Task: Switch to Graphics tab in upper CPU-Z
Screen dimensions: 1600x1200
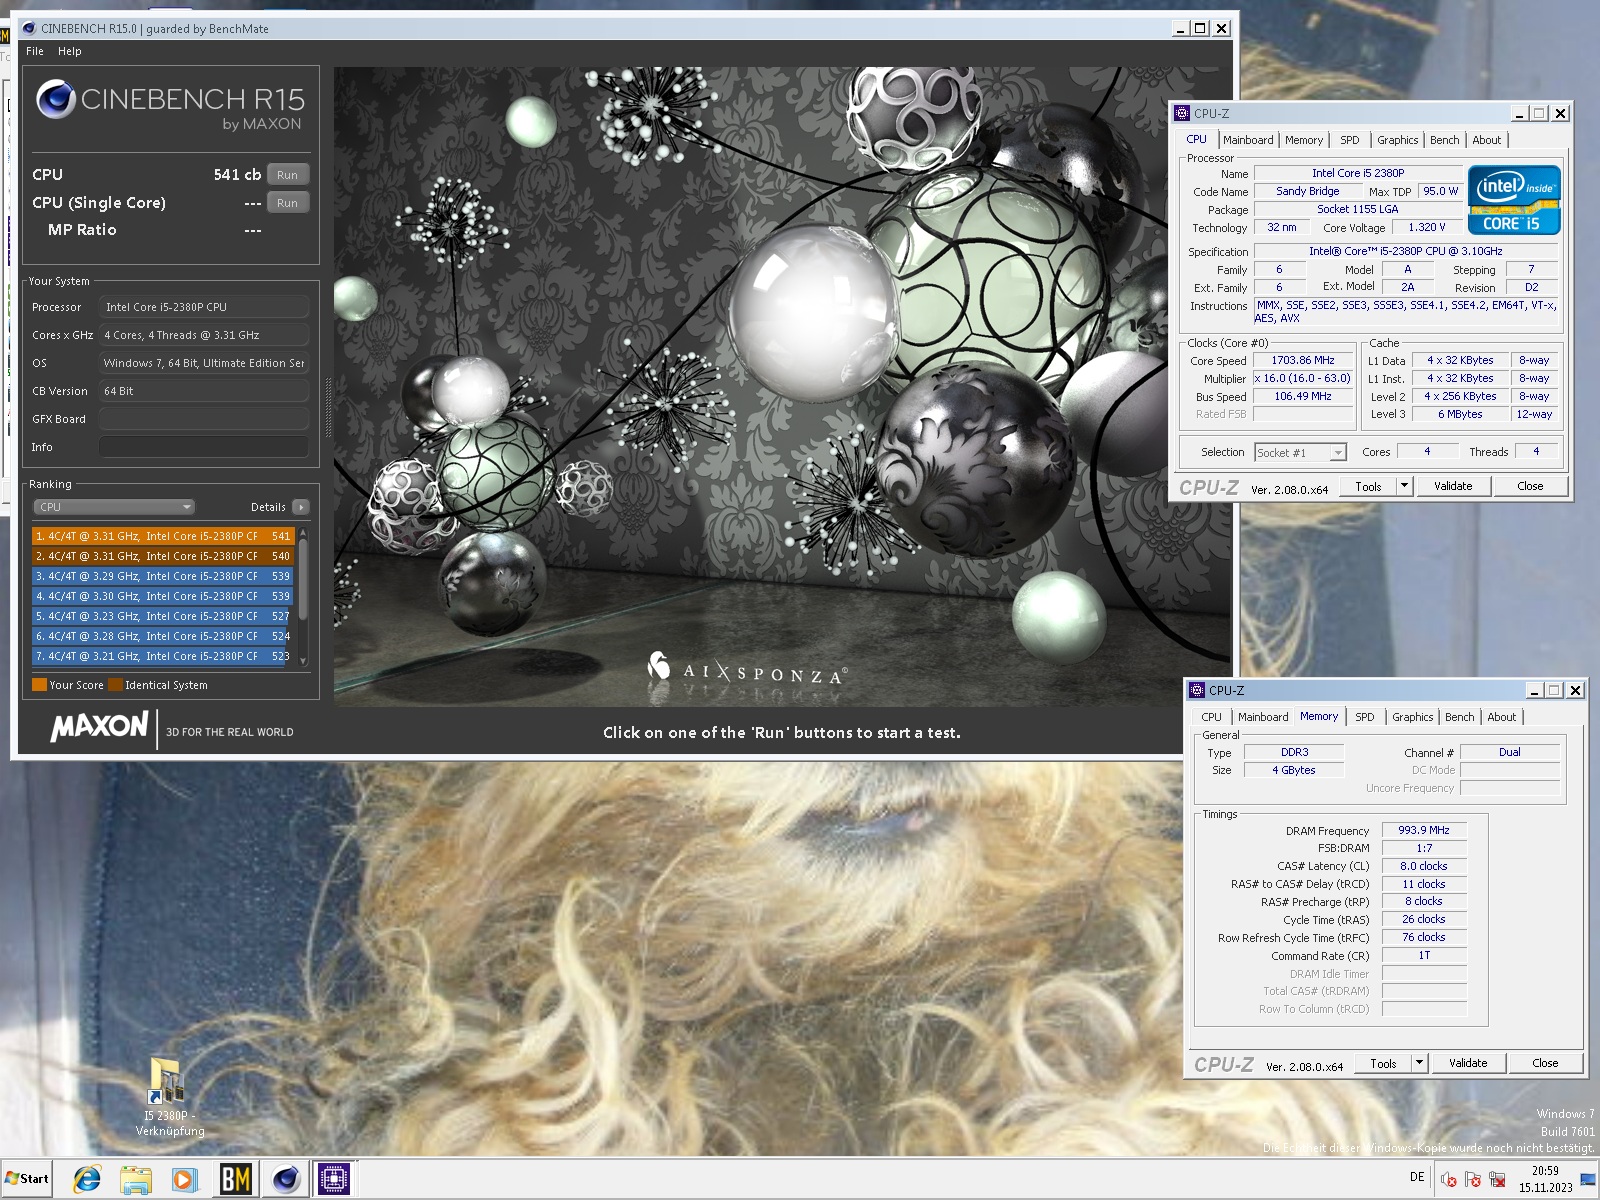Action: click(1397, 140)
